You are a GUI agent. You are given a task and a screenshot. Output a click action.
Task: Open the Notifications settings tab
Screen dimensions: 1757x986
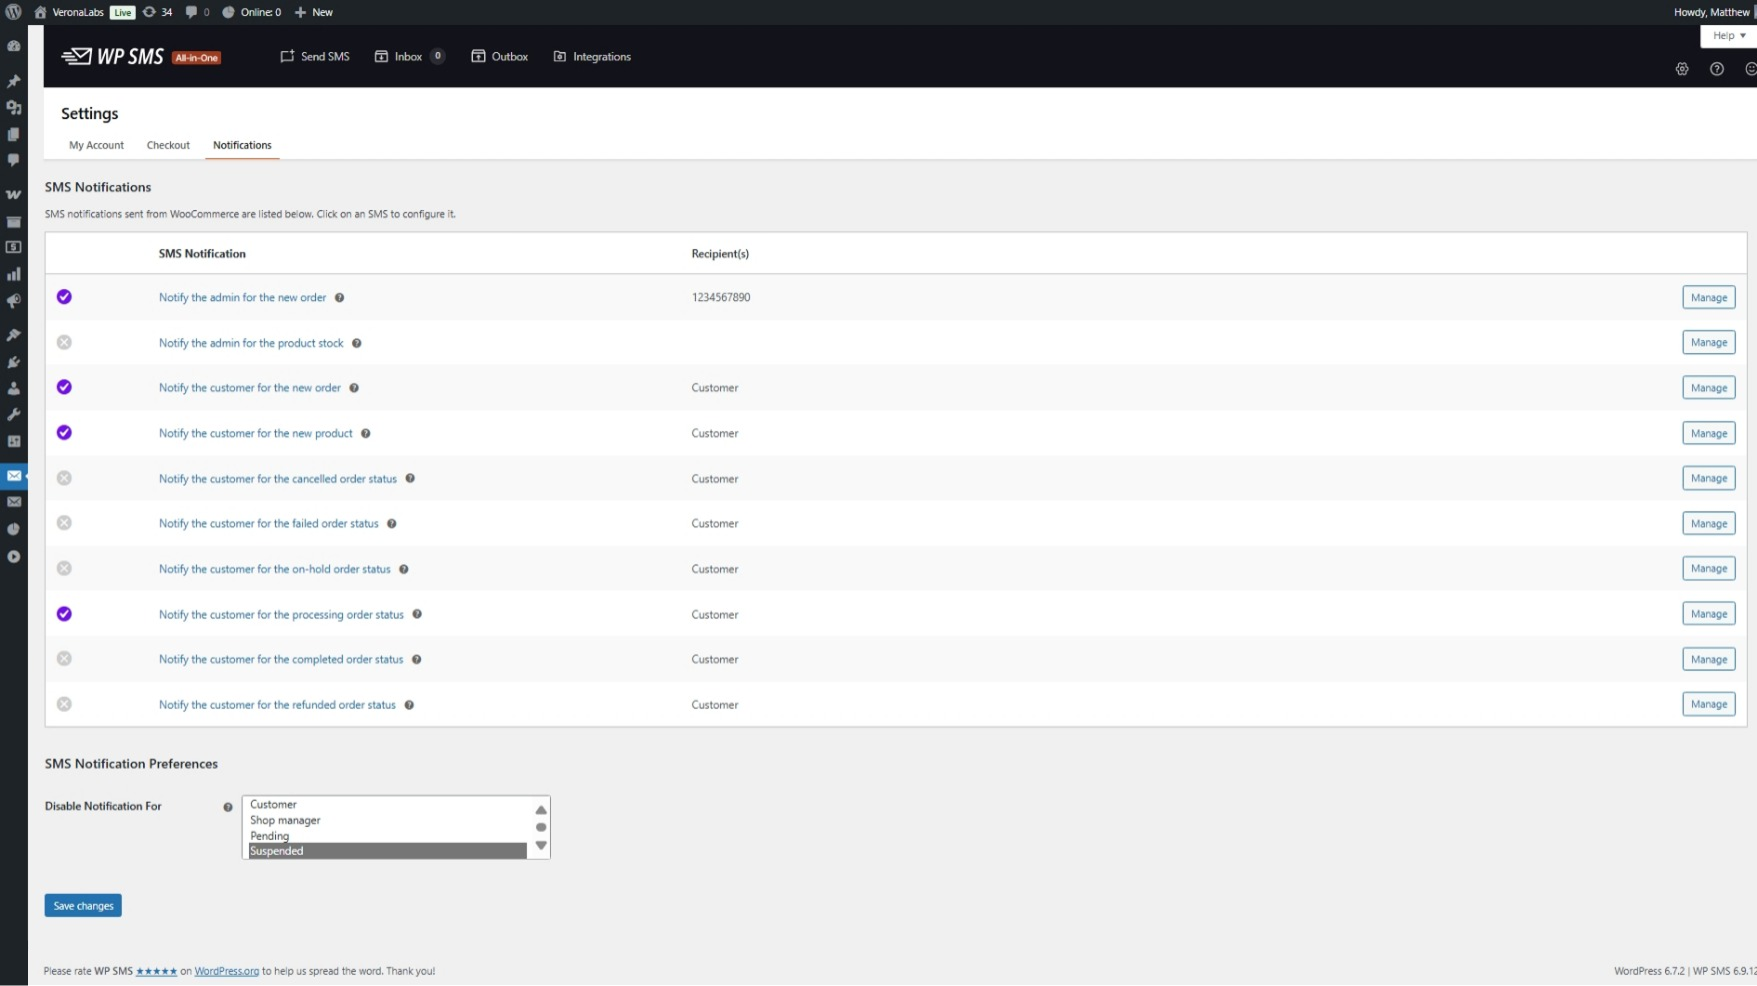click(242, 145)
